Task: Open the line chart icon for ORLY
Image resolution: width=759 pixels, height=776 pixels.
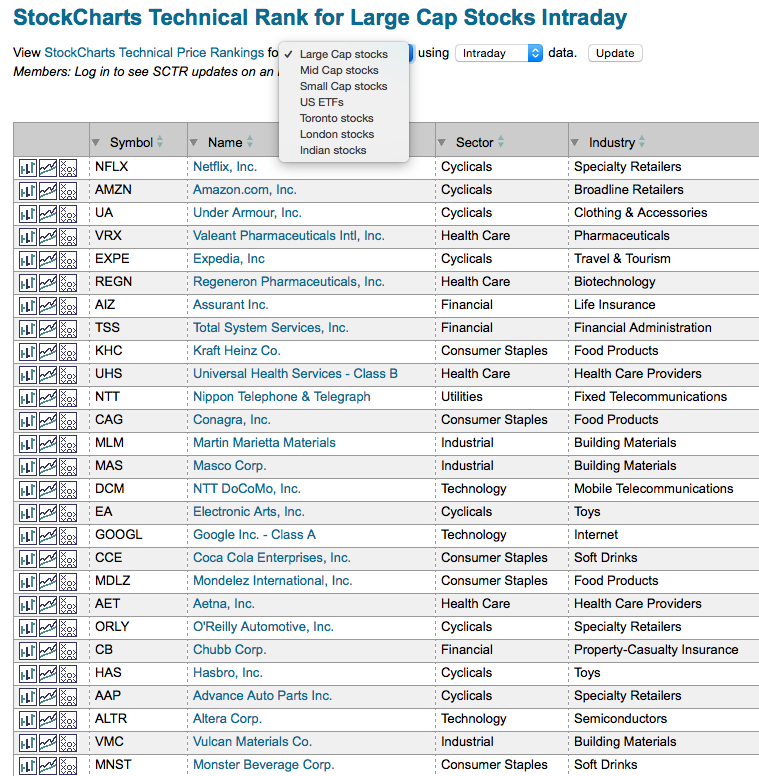Action: coord(48,629)
